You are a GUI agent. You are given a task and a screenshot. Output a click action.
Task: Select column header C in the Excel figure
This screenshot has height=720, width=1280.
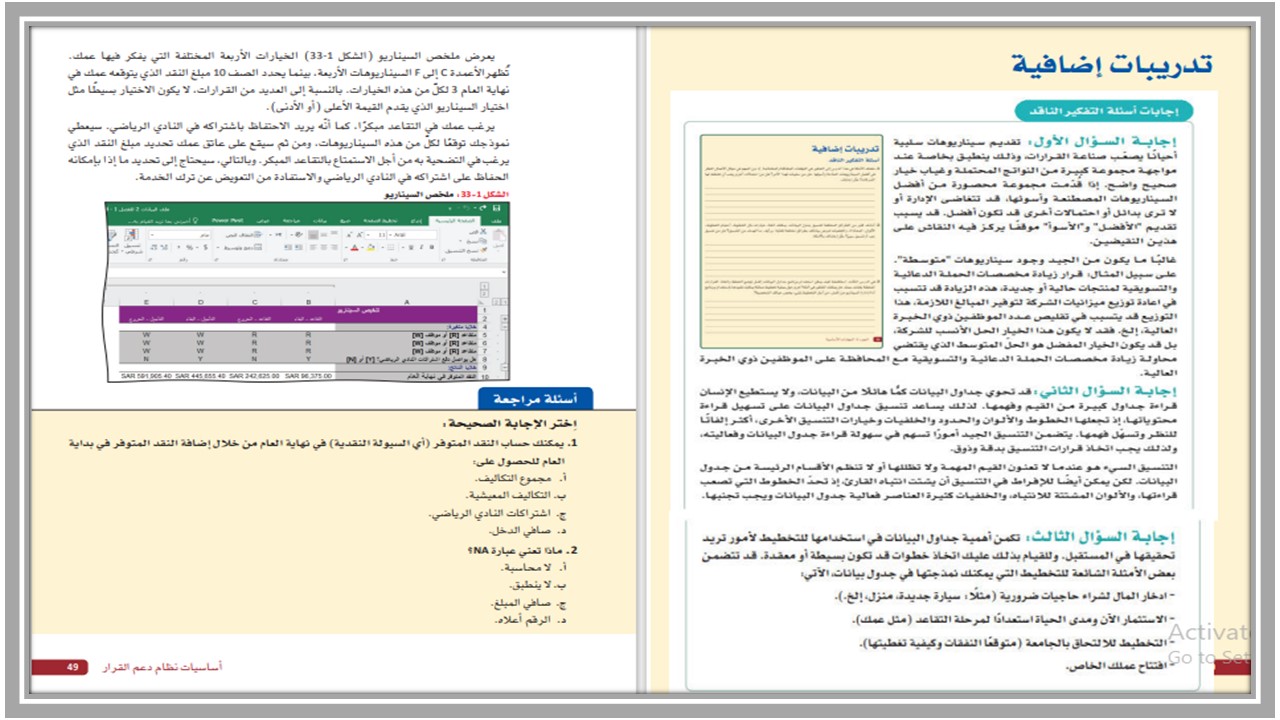point(254,302)
